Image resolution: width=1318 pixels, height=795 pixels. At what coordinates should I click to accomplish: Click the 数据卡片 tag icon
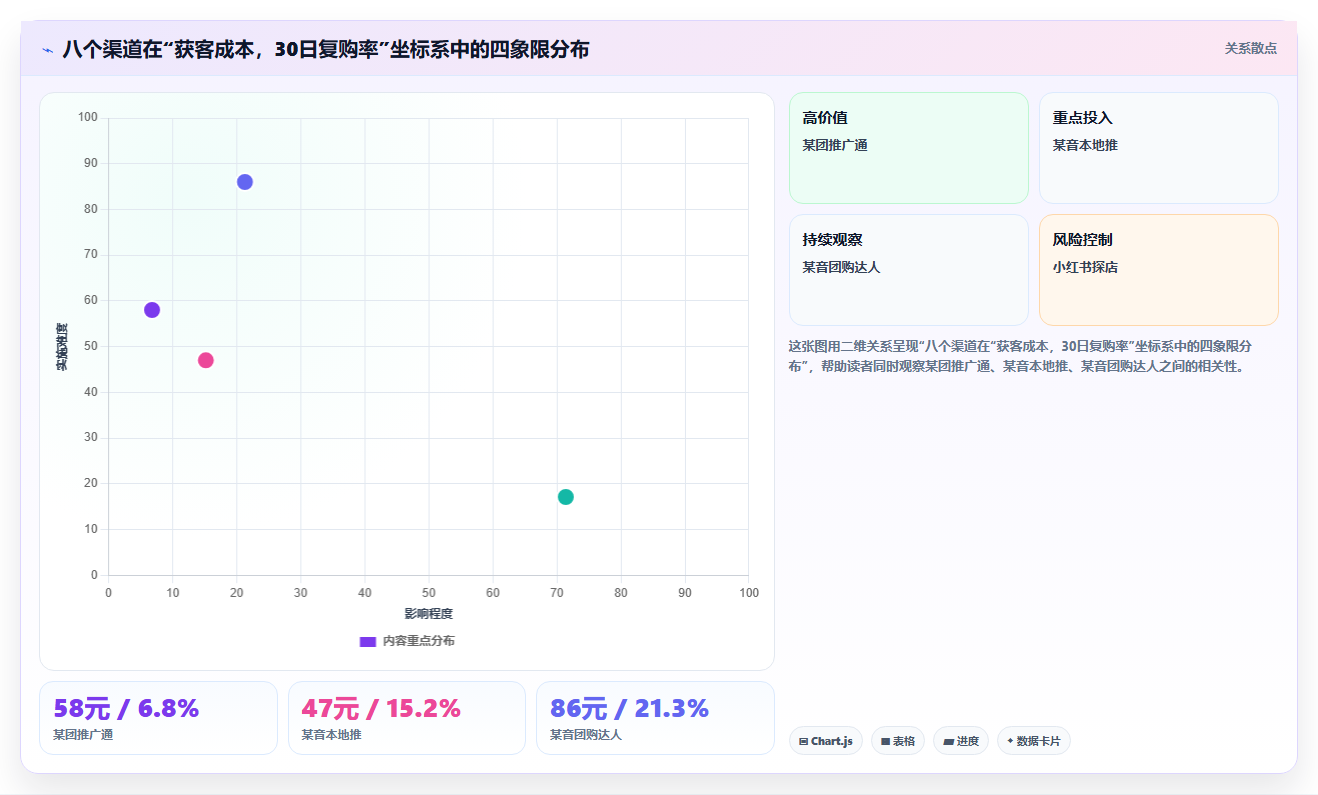click(x=1010, y=741)
